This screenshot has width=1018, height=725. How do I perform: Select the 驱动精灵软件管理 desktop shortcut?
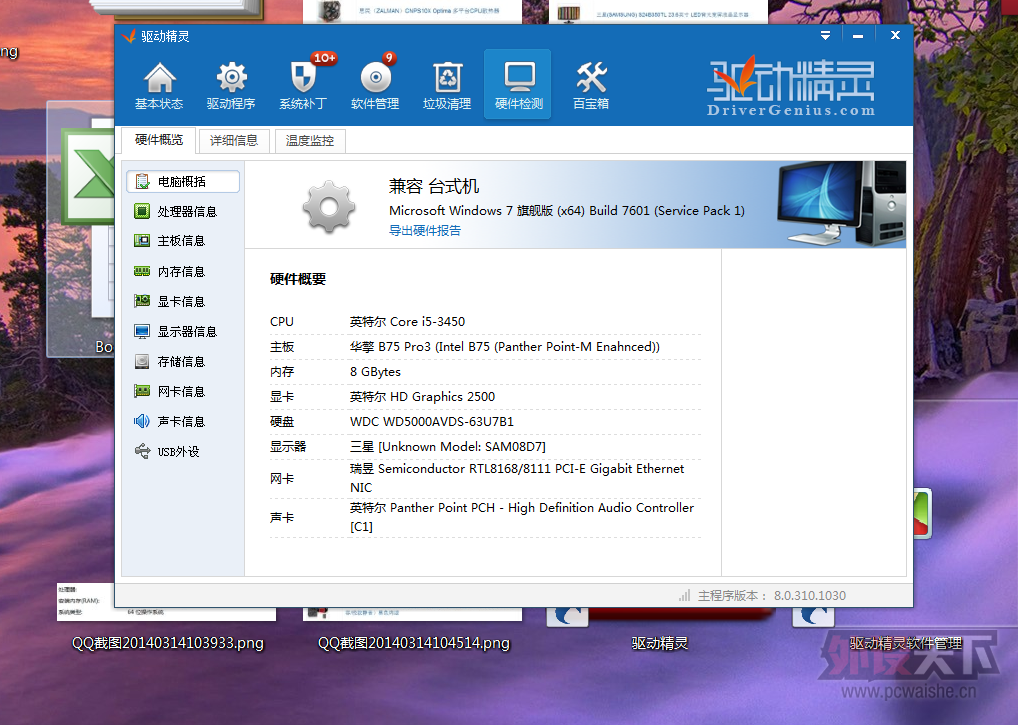click(906, 643)
